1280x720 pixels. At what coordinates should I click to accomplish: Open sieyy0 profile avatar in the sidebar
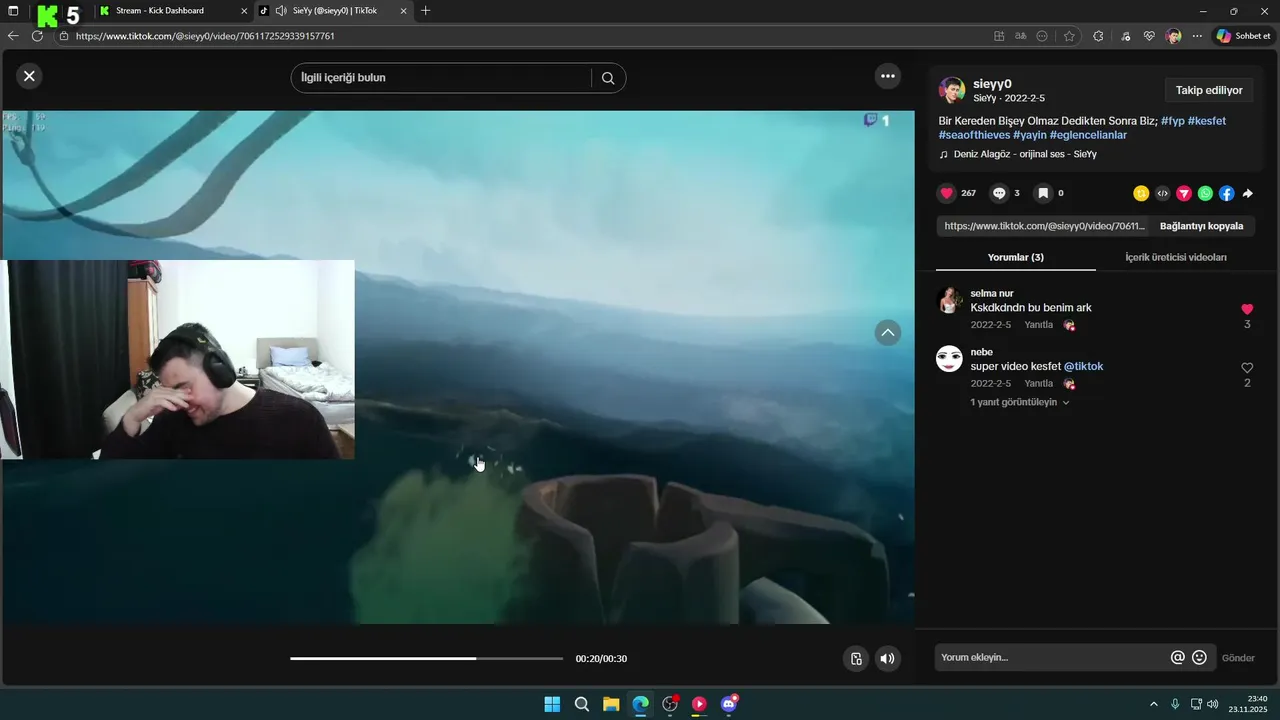tap(952, 91)
